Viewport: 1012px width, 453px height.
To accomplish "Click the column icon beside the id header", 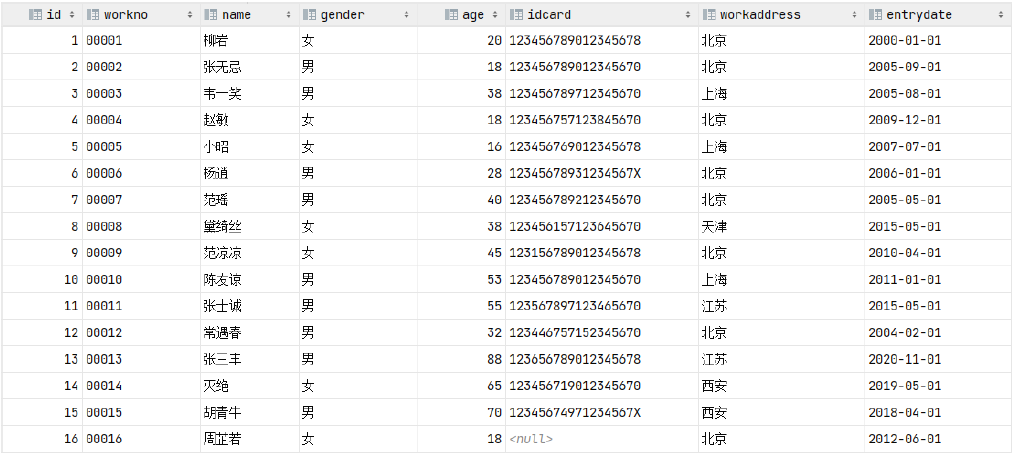I will tap(35, 15).
